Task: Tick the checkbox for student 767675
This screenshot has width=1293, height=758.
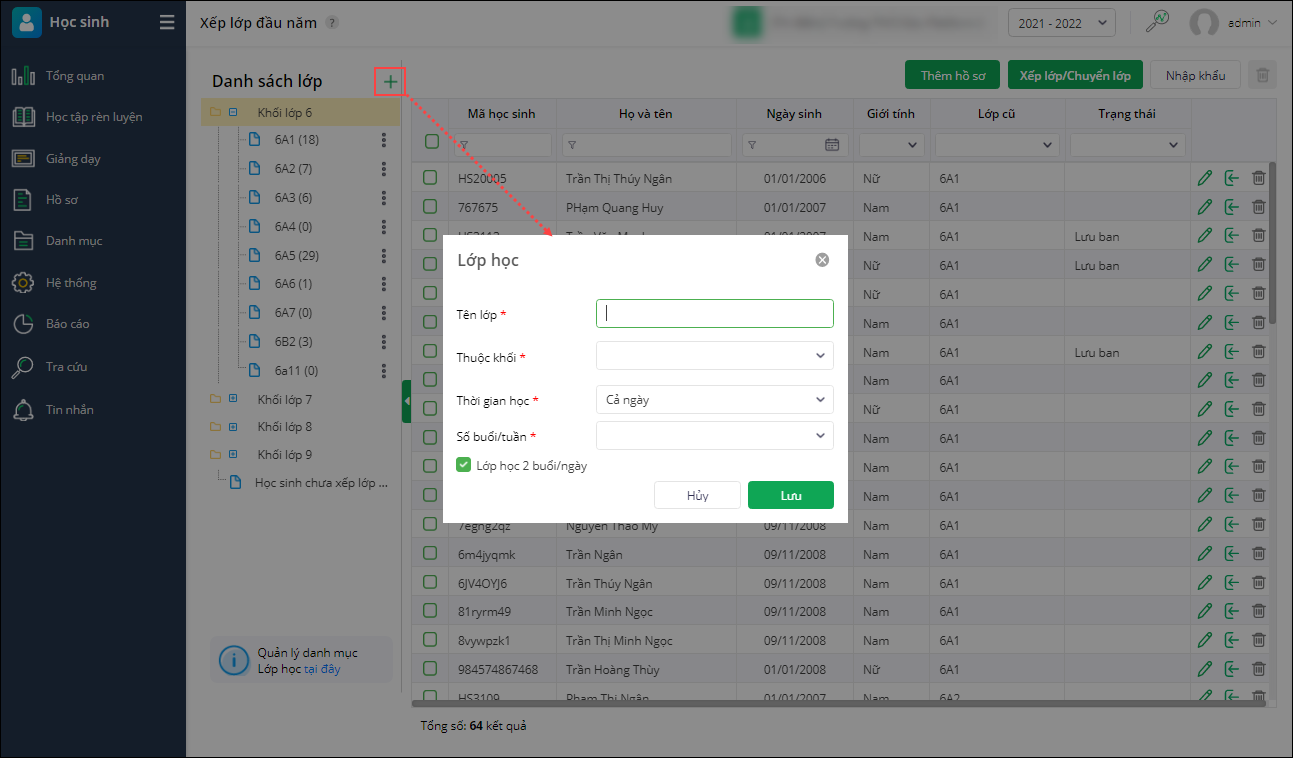Action: [430, 207]
